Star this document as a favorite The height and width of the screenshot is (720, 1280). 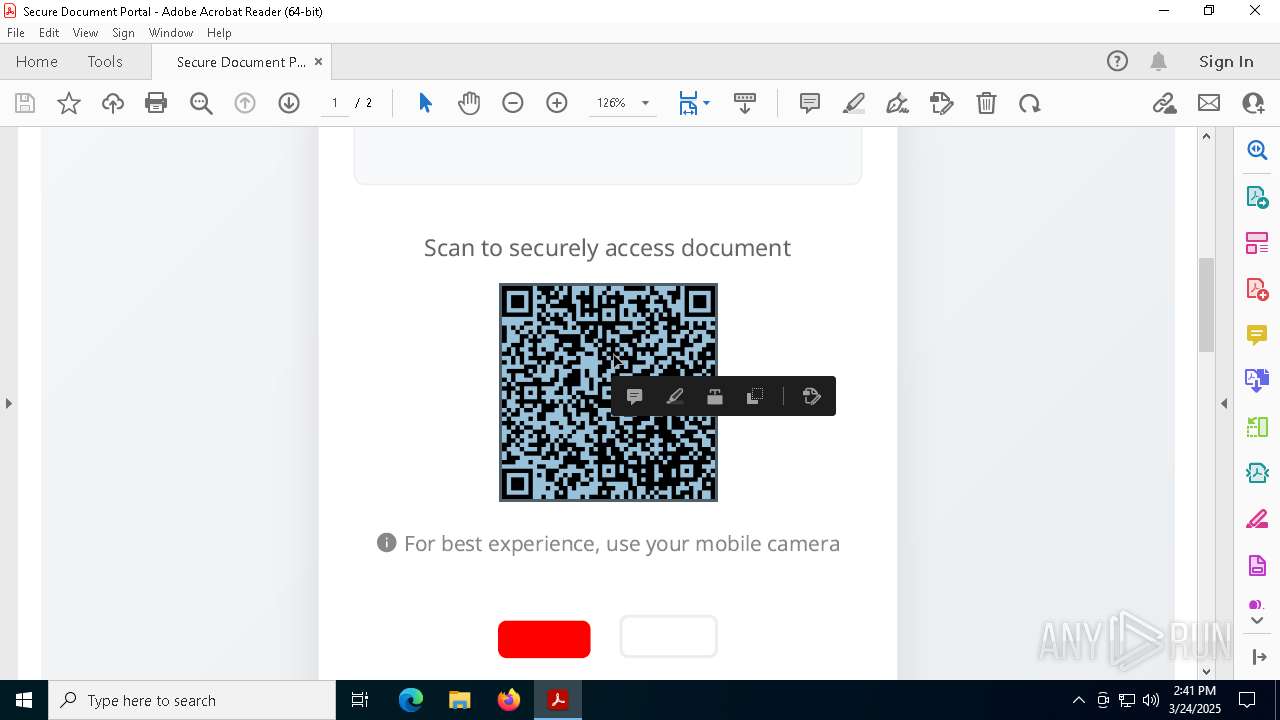tap(69, 103)
